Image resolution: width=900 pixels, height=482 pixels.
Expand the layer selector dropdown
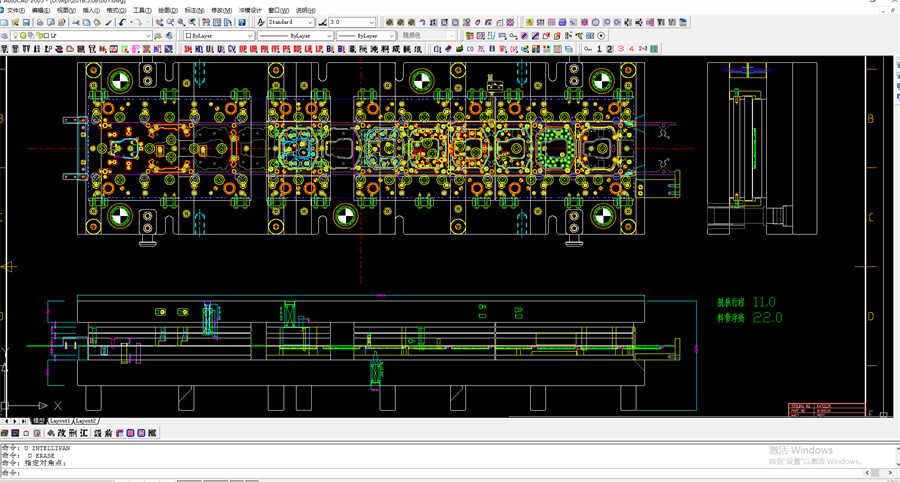click(x=148, y=36)
